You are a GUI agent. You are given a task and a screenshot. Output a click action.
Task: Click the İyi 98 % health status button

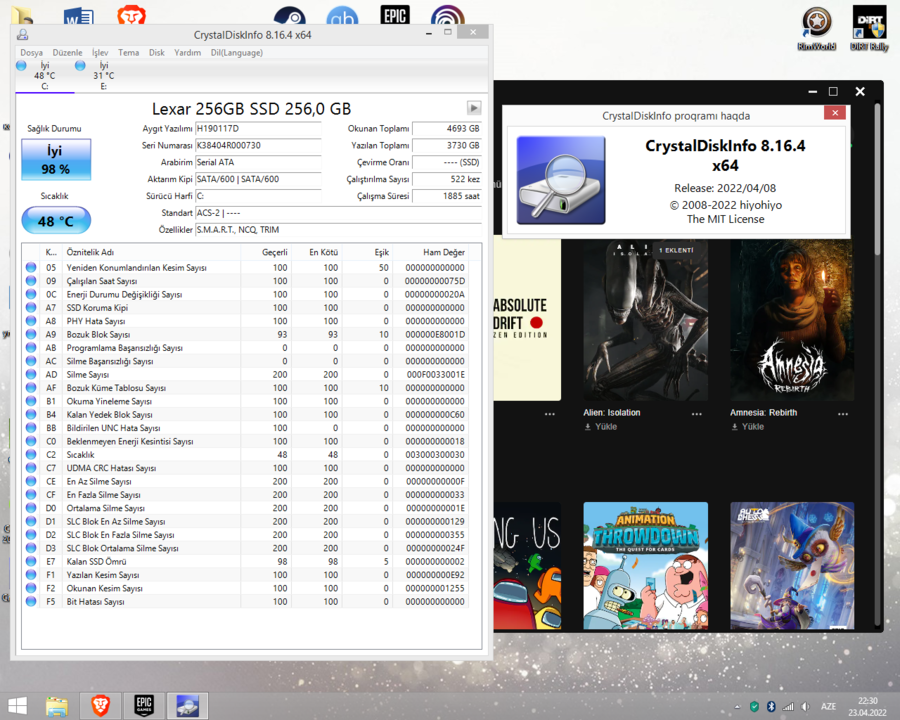click(56, 160)
